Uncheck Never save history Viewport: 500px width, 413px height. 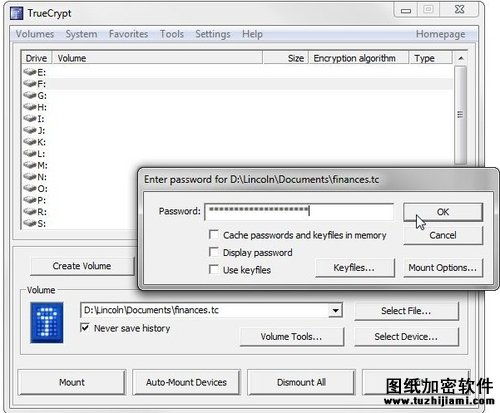[x=85, y=328]
